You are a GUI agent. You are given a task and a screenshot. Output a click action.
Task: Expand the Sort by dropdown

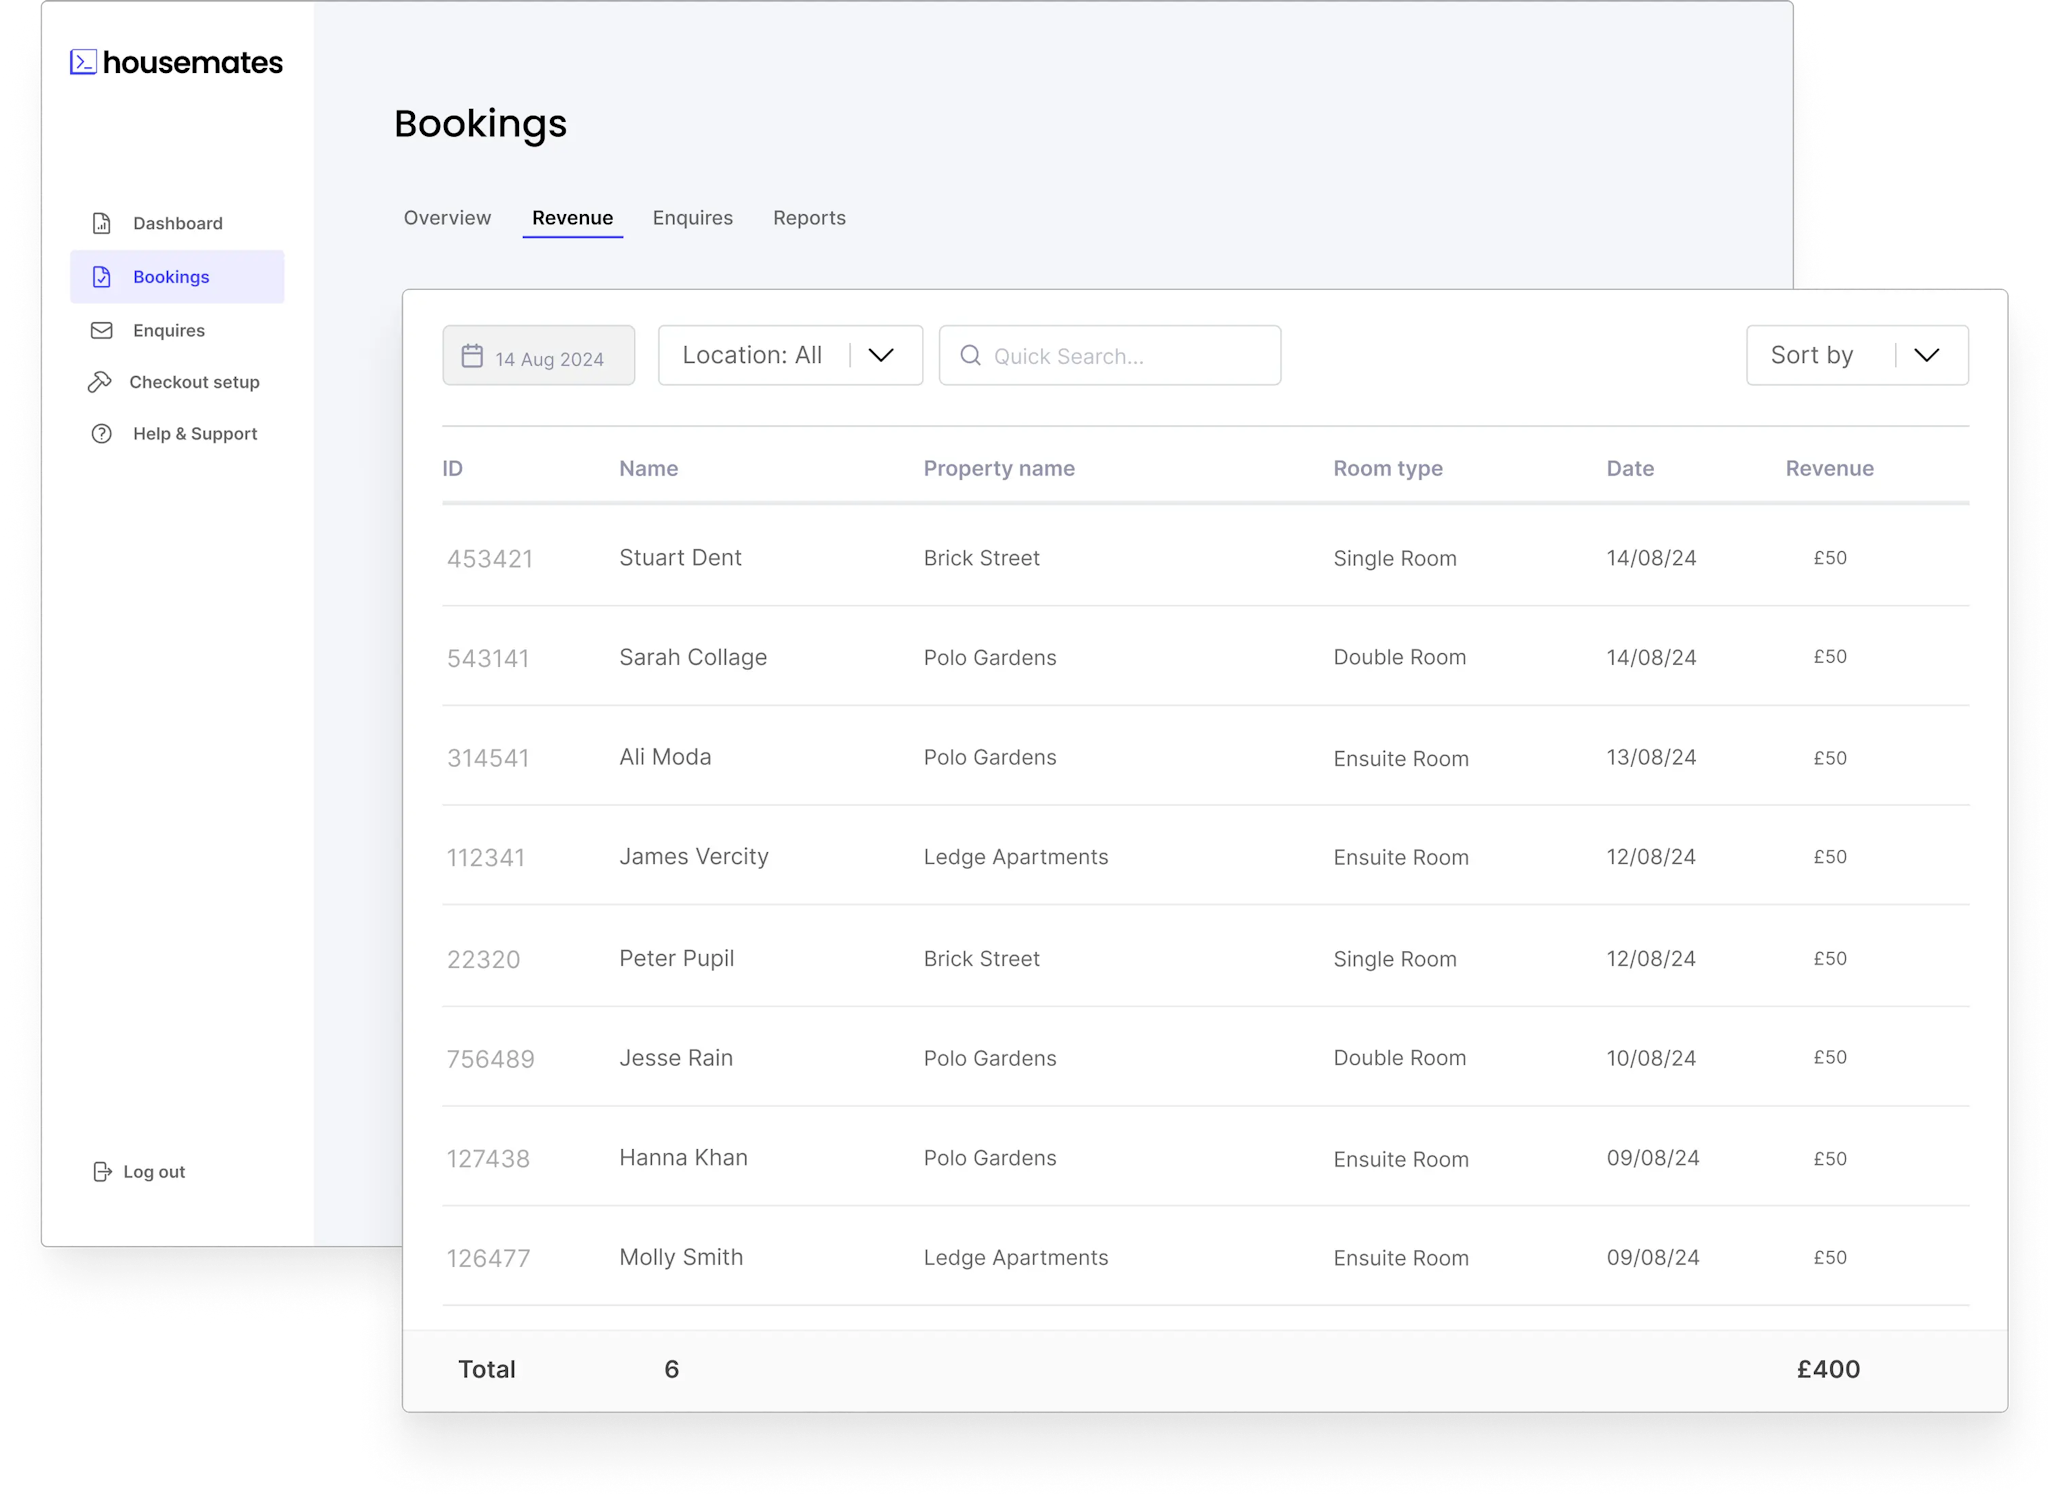pyautogui.click(x=1929, y=354)
